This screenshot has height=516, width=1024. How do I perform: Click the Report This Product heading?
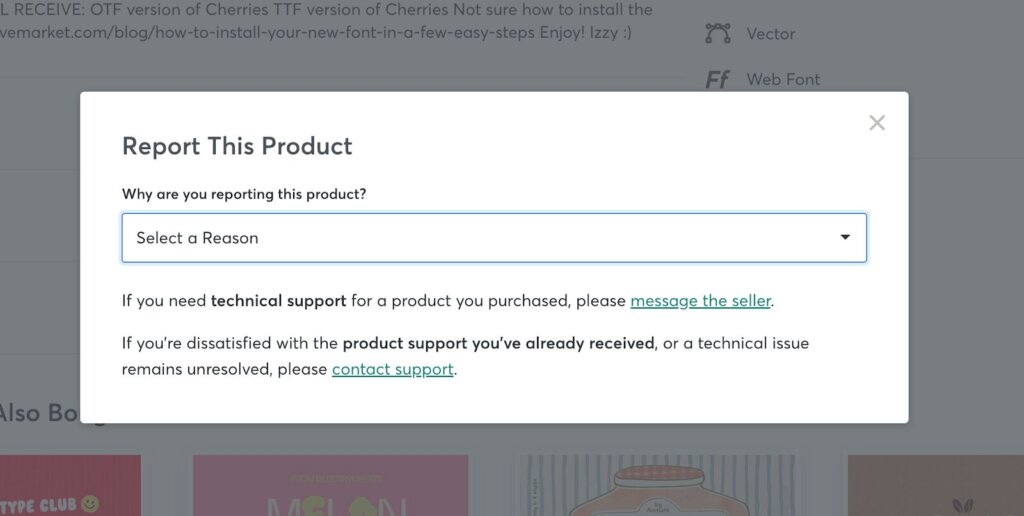tap(237, 146)
